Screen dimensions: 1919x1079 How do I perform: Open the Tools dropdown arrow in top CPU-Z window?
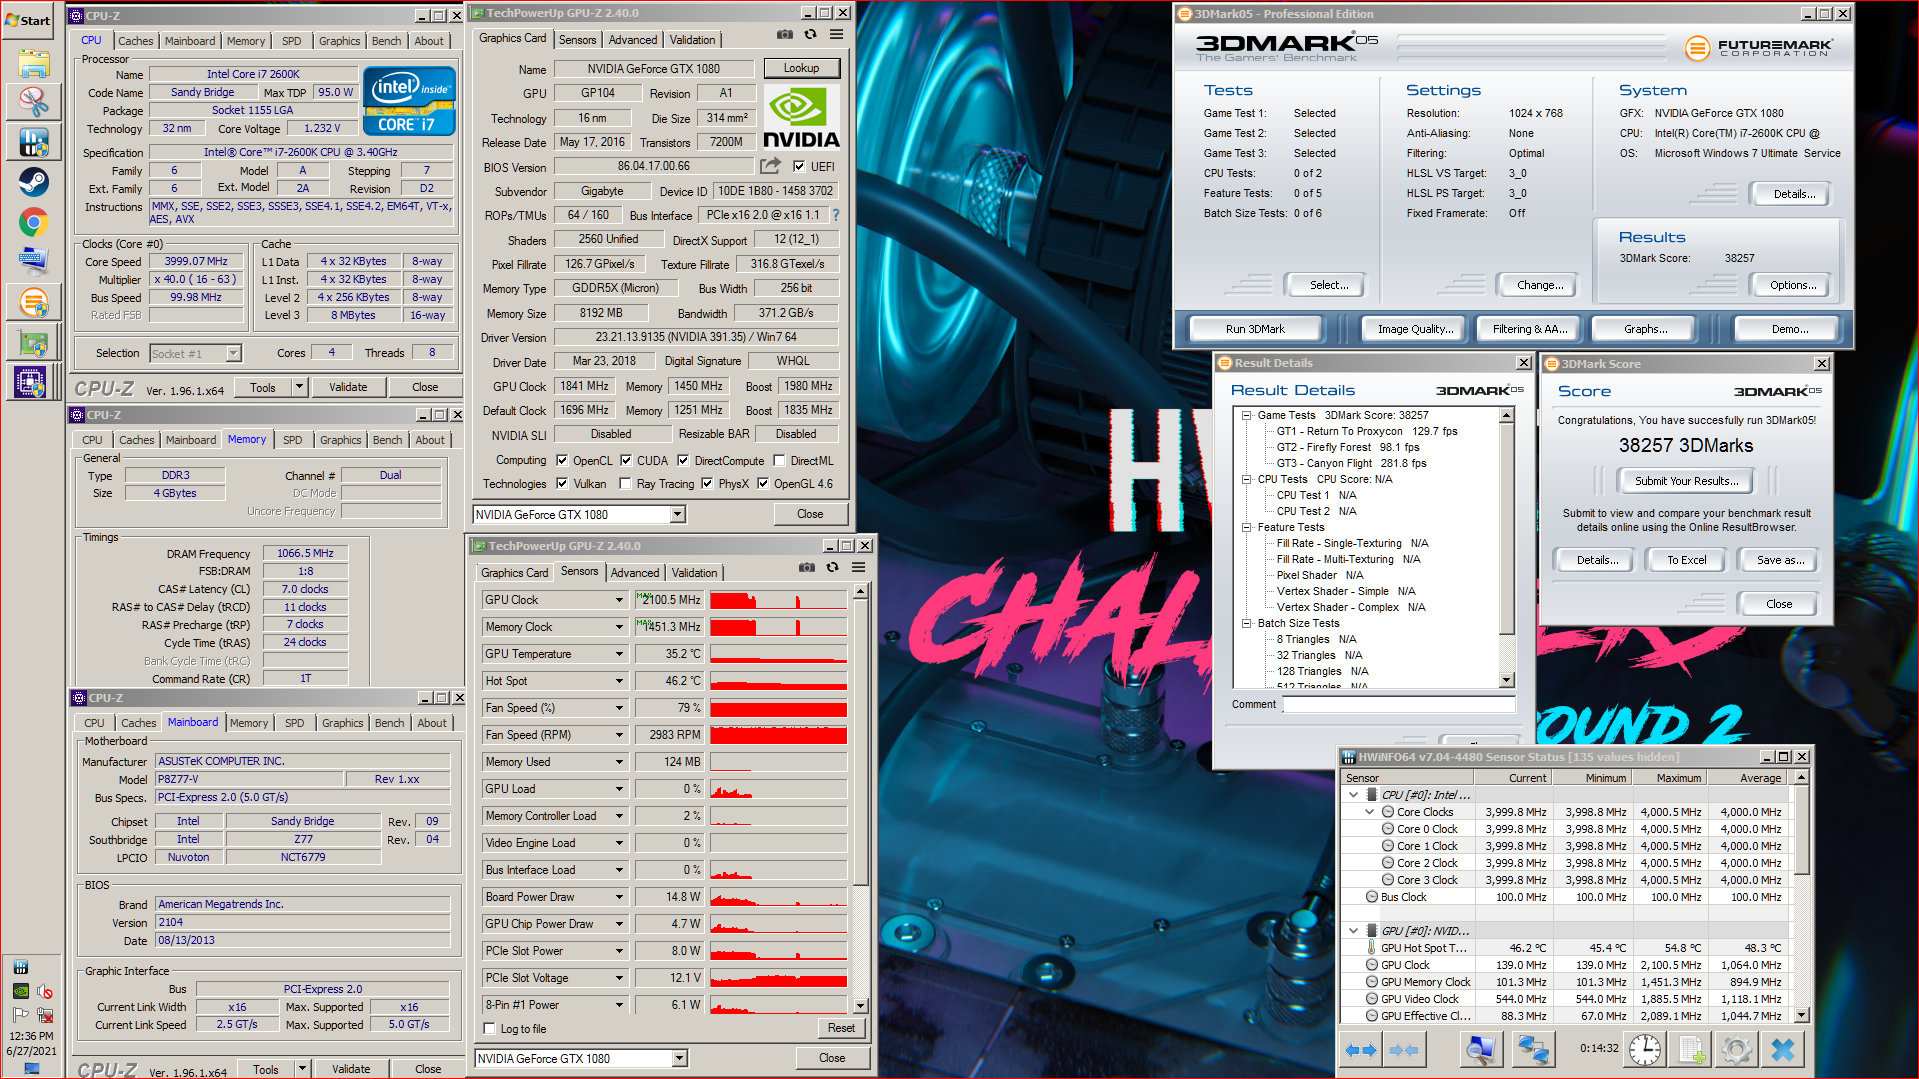tap(299, 387)
